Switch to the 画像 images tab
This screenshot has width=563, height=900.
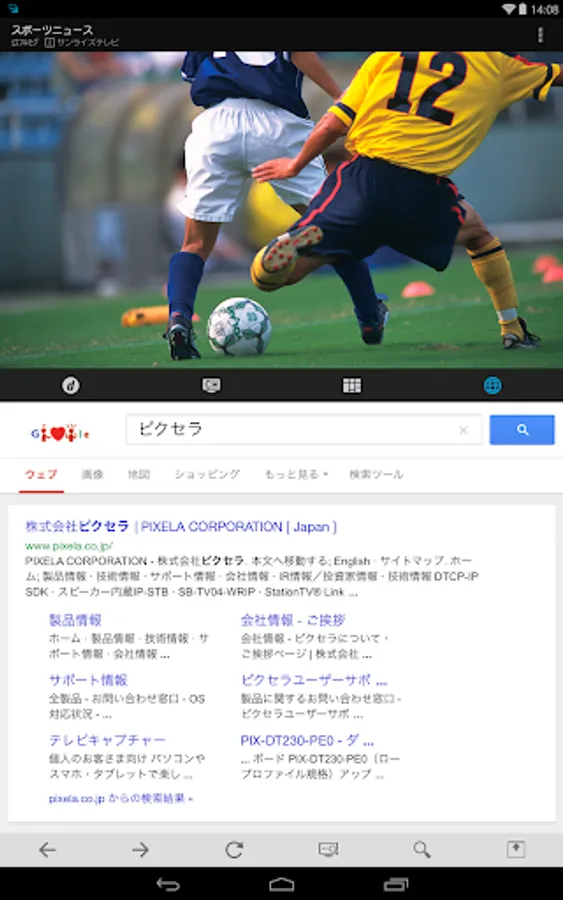coord(92,474)
